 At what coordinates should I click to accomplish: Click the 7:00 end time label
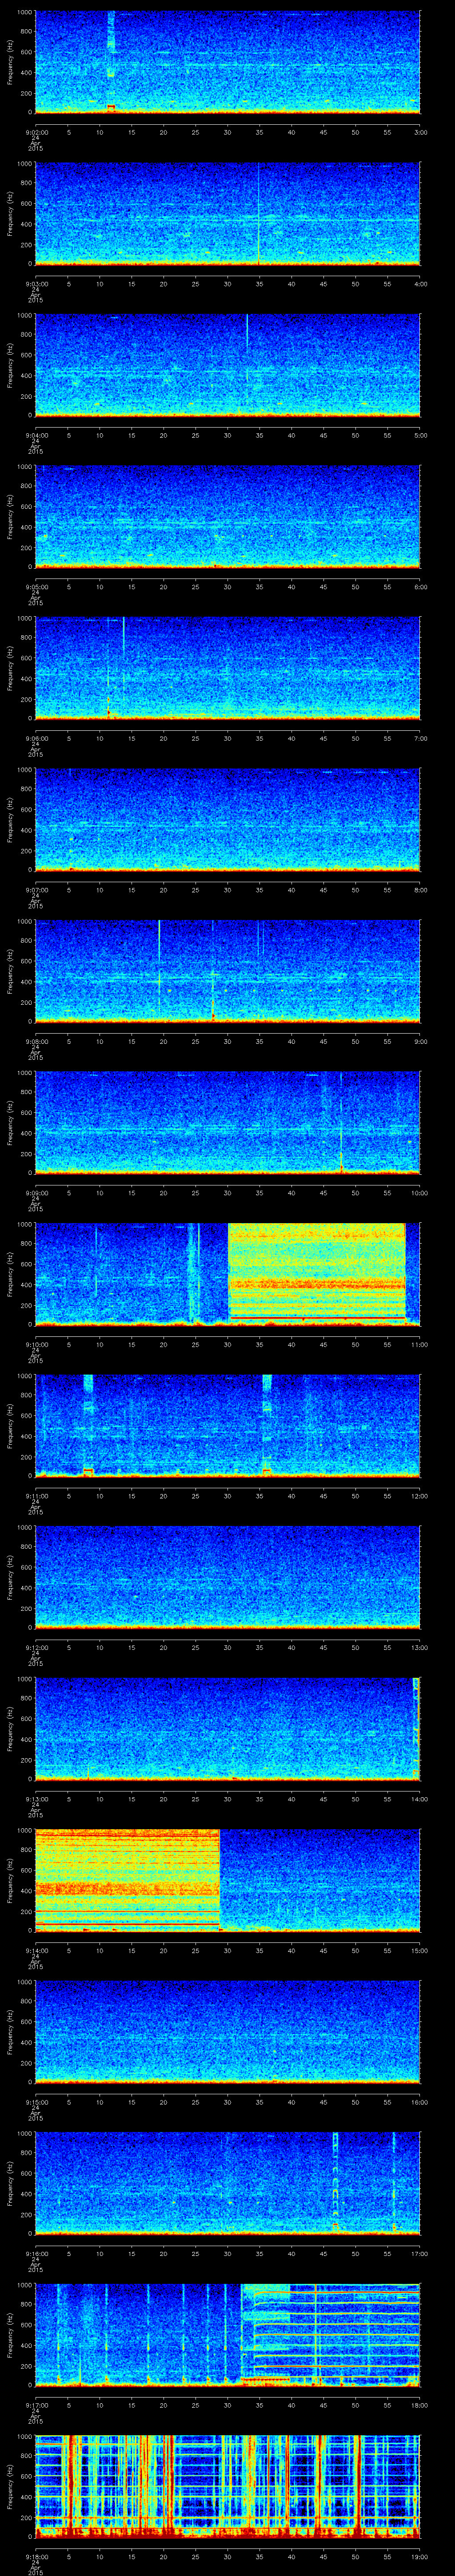(x=420, y=739)
